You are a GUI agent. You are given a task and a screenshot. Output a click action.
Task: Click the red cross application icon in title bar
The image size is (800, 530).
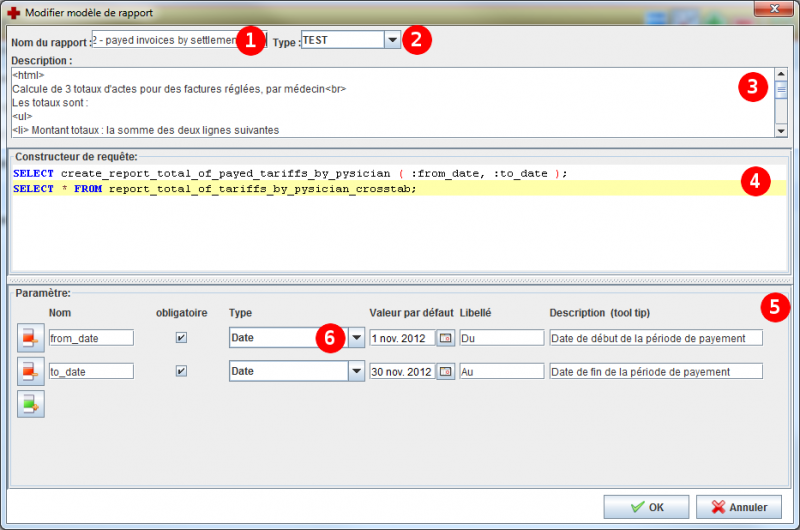13,14
